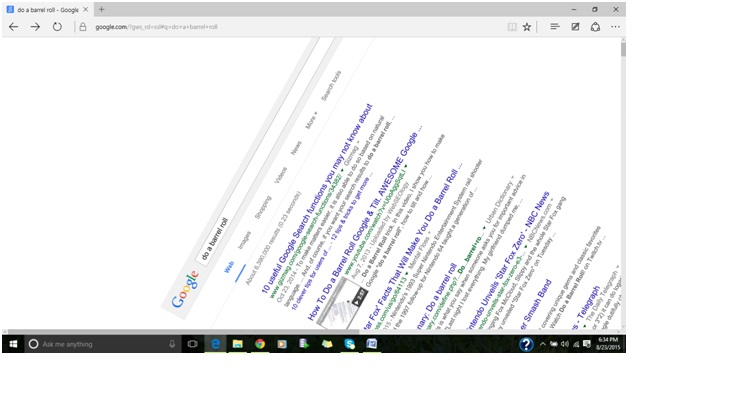The height and width of the screenshot is (394, 736).
Task: Open the tilted Images search tab
Action: click(x=244, y=240)
